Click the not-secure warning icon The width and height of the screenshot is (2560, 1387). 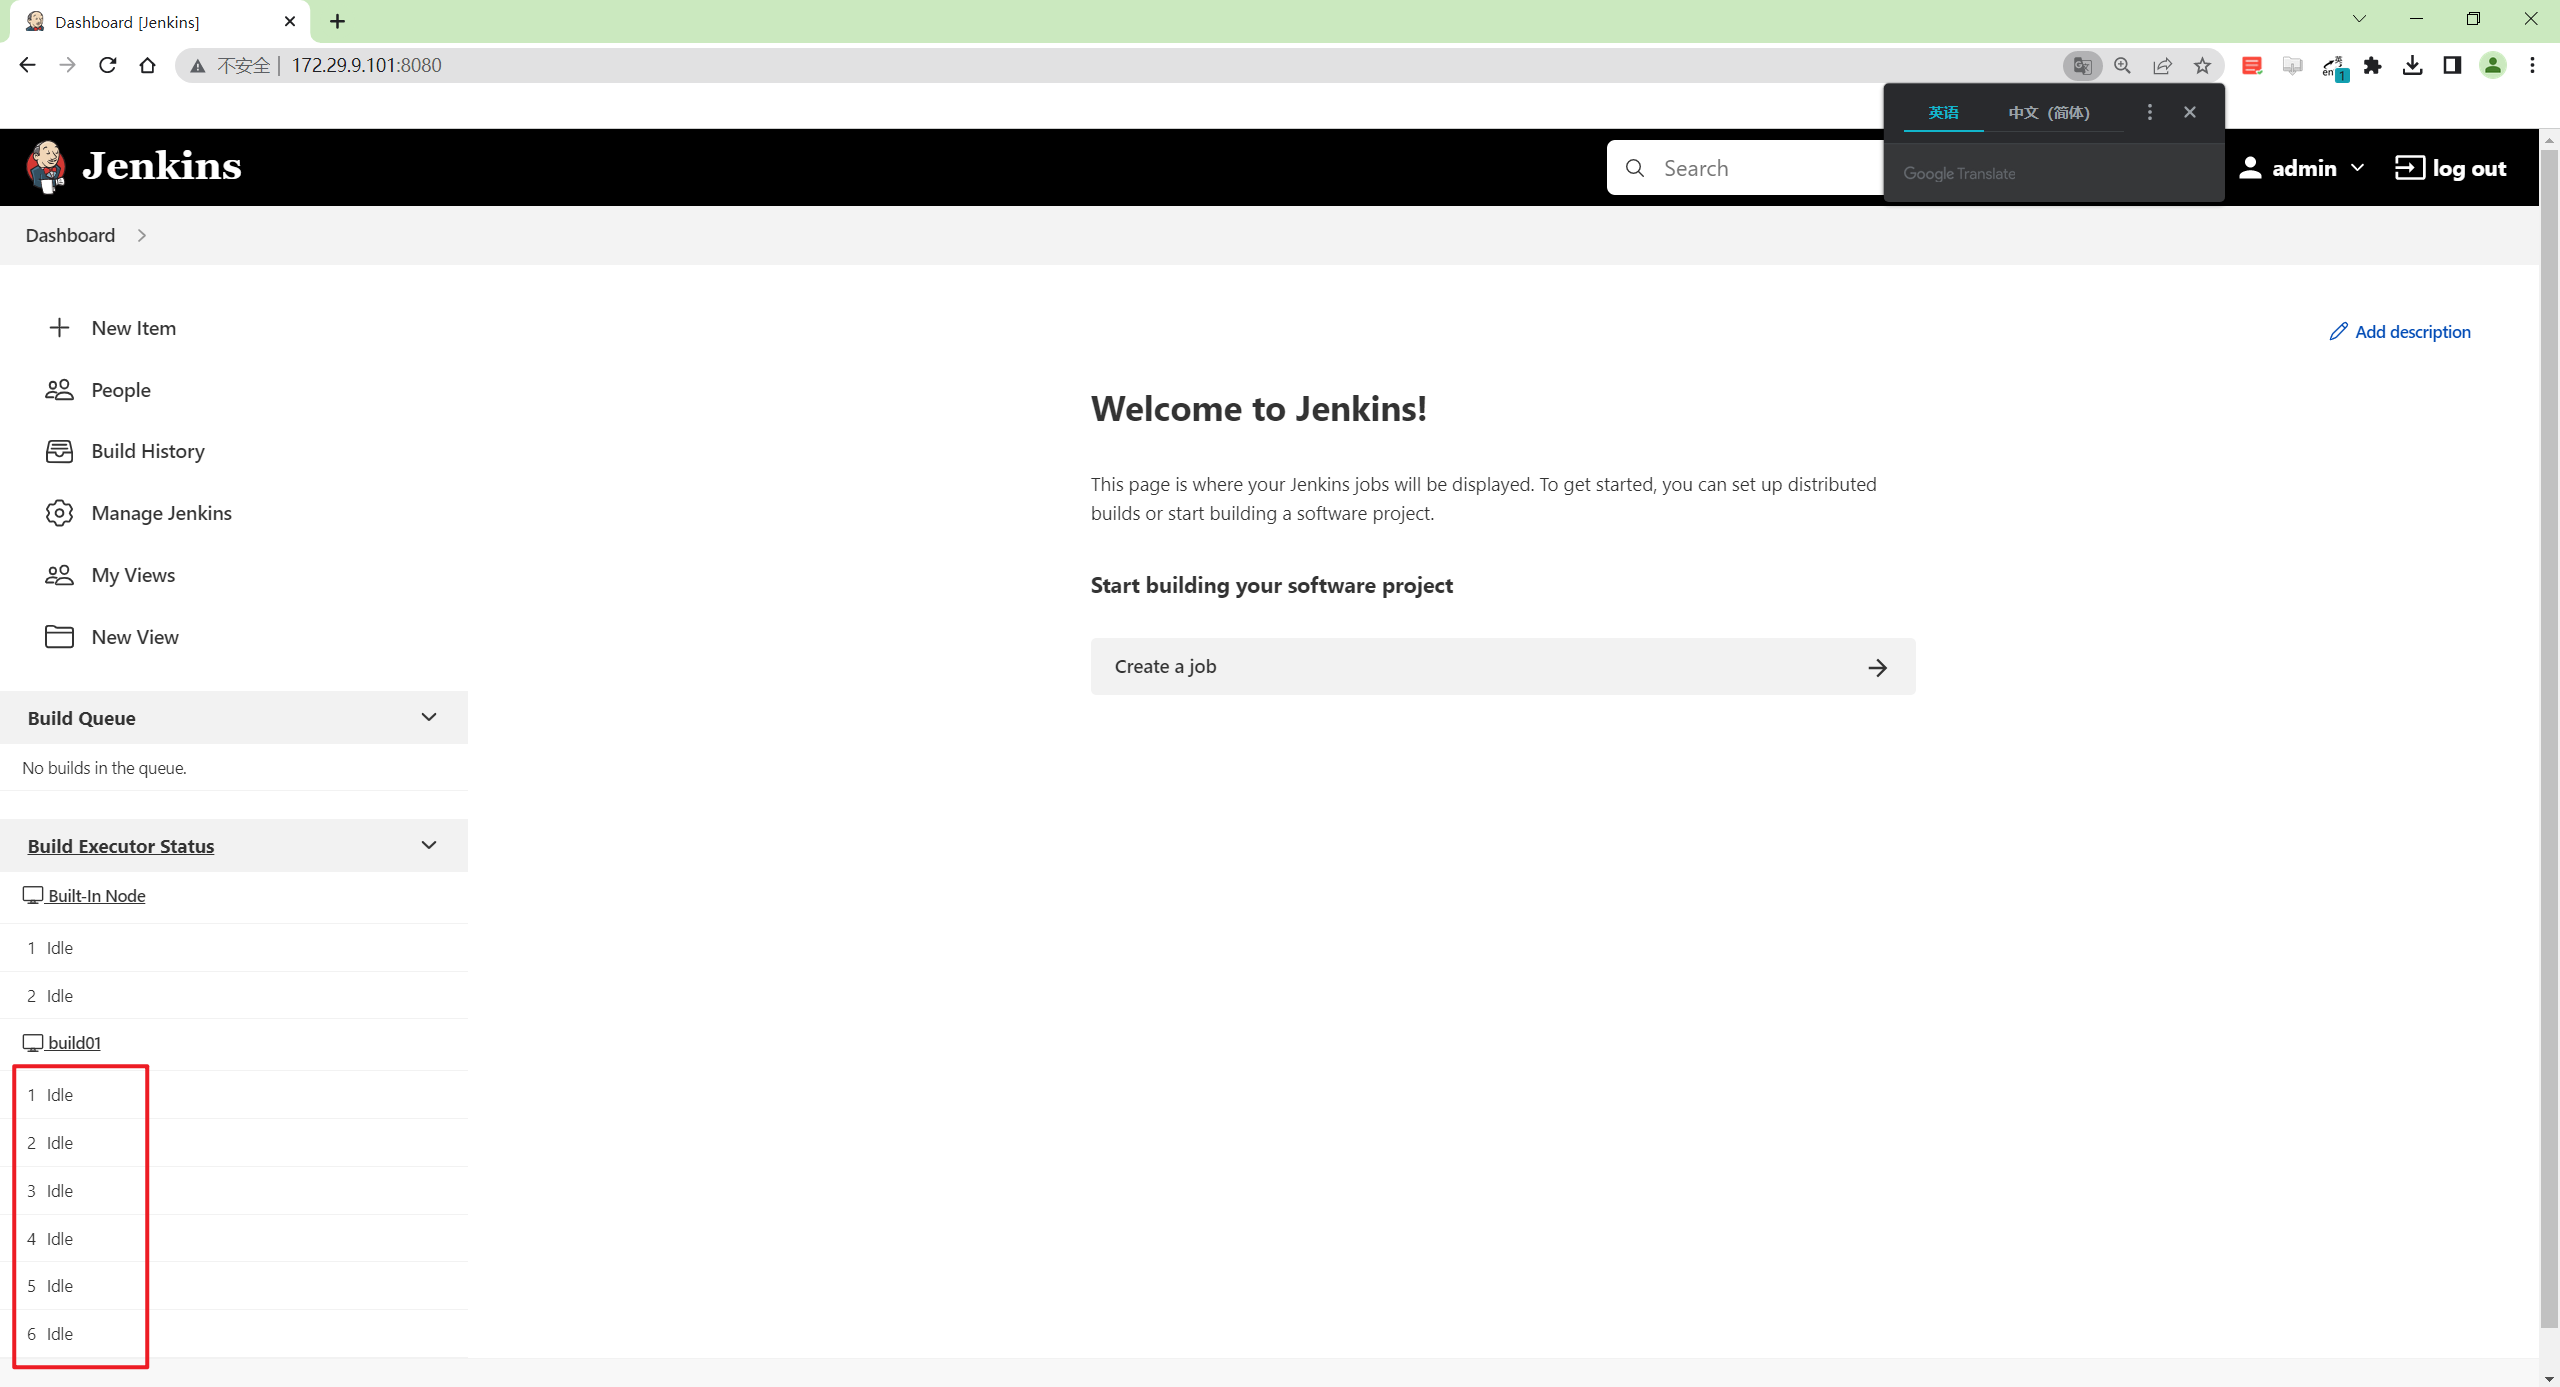click(x=198, y=66)
